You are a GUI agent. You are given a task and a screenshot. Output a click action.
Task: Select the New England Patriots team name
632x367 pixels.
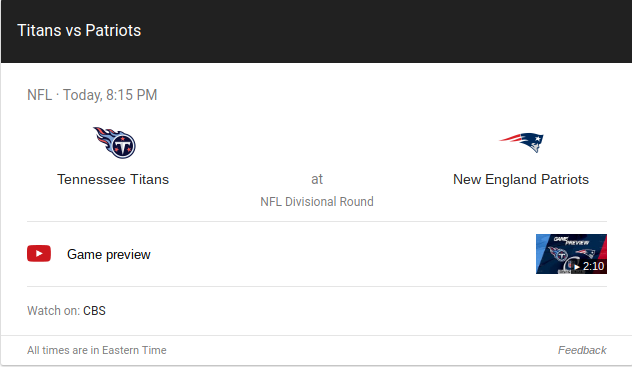(521, 179)
